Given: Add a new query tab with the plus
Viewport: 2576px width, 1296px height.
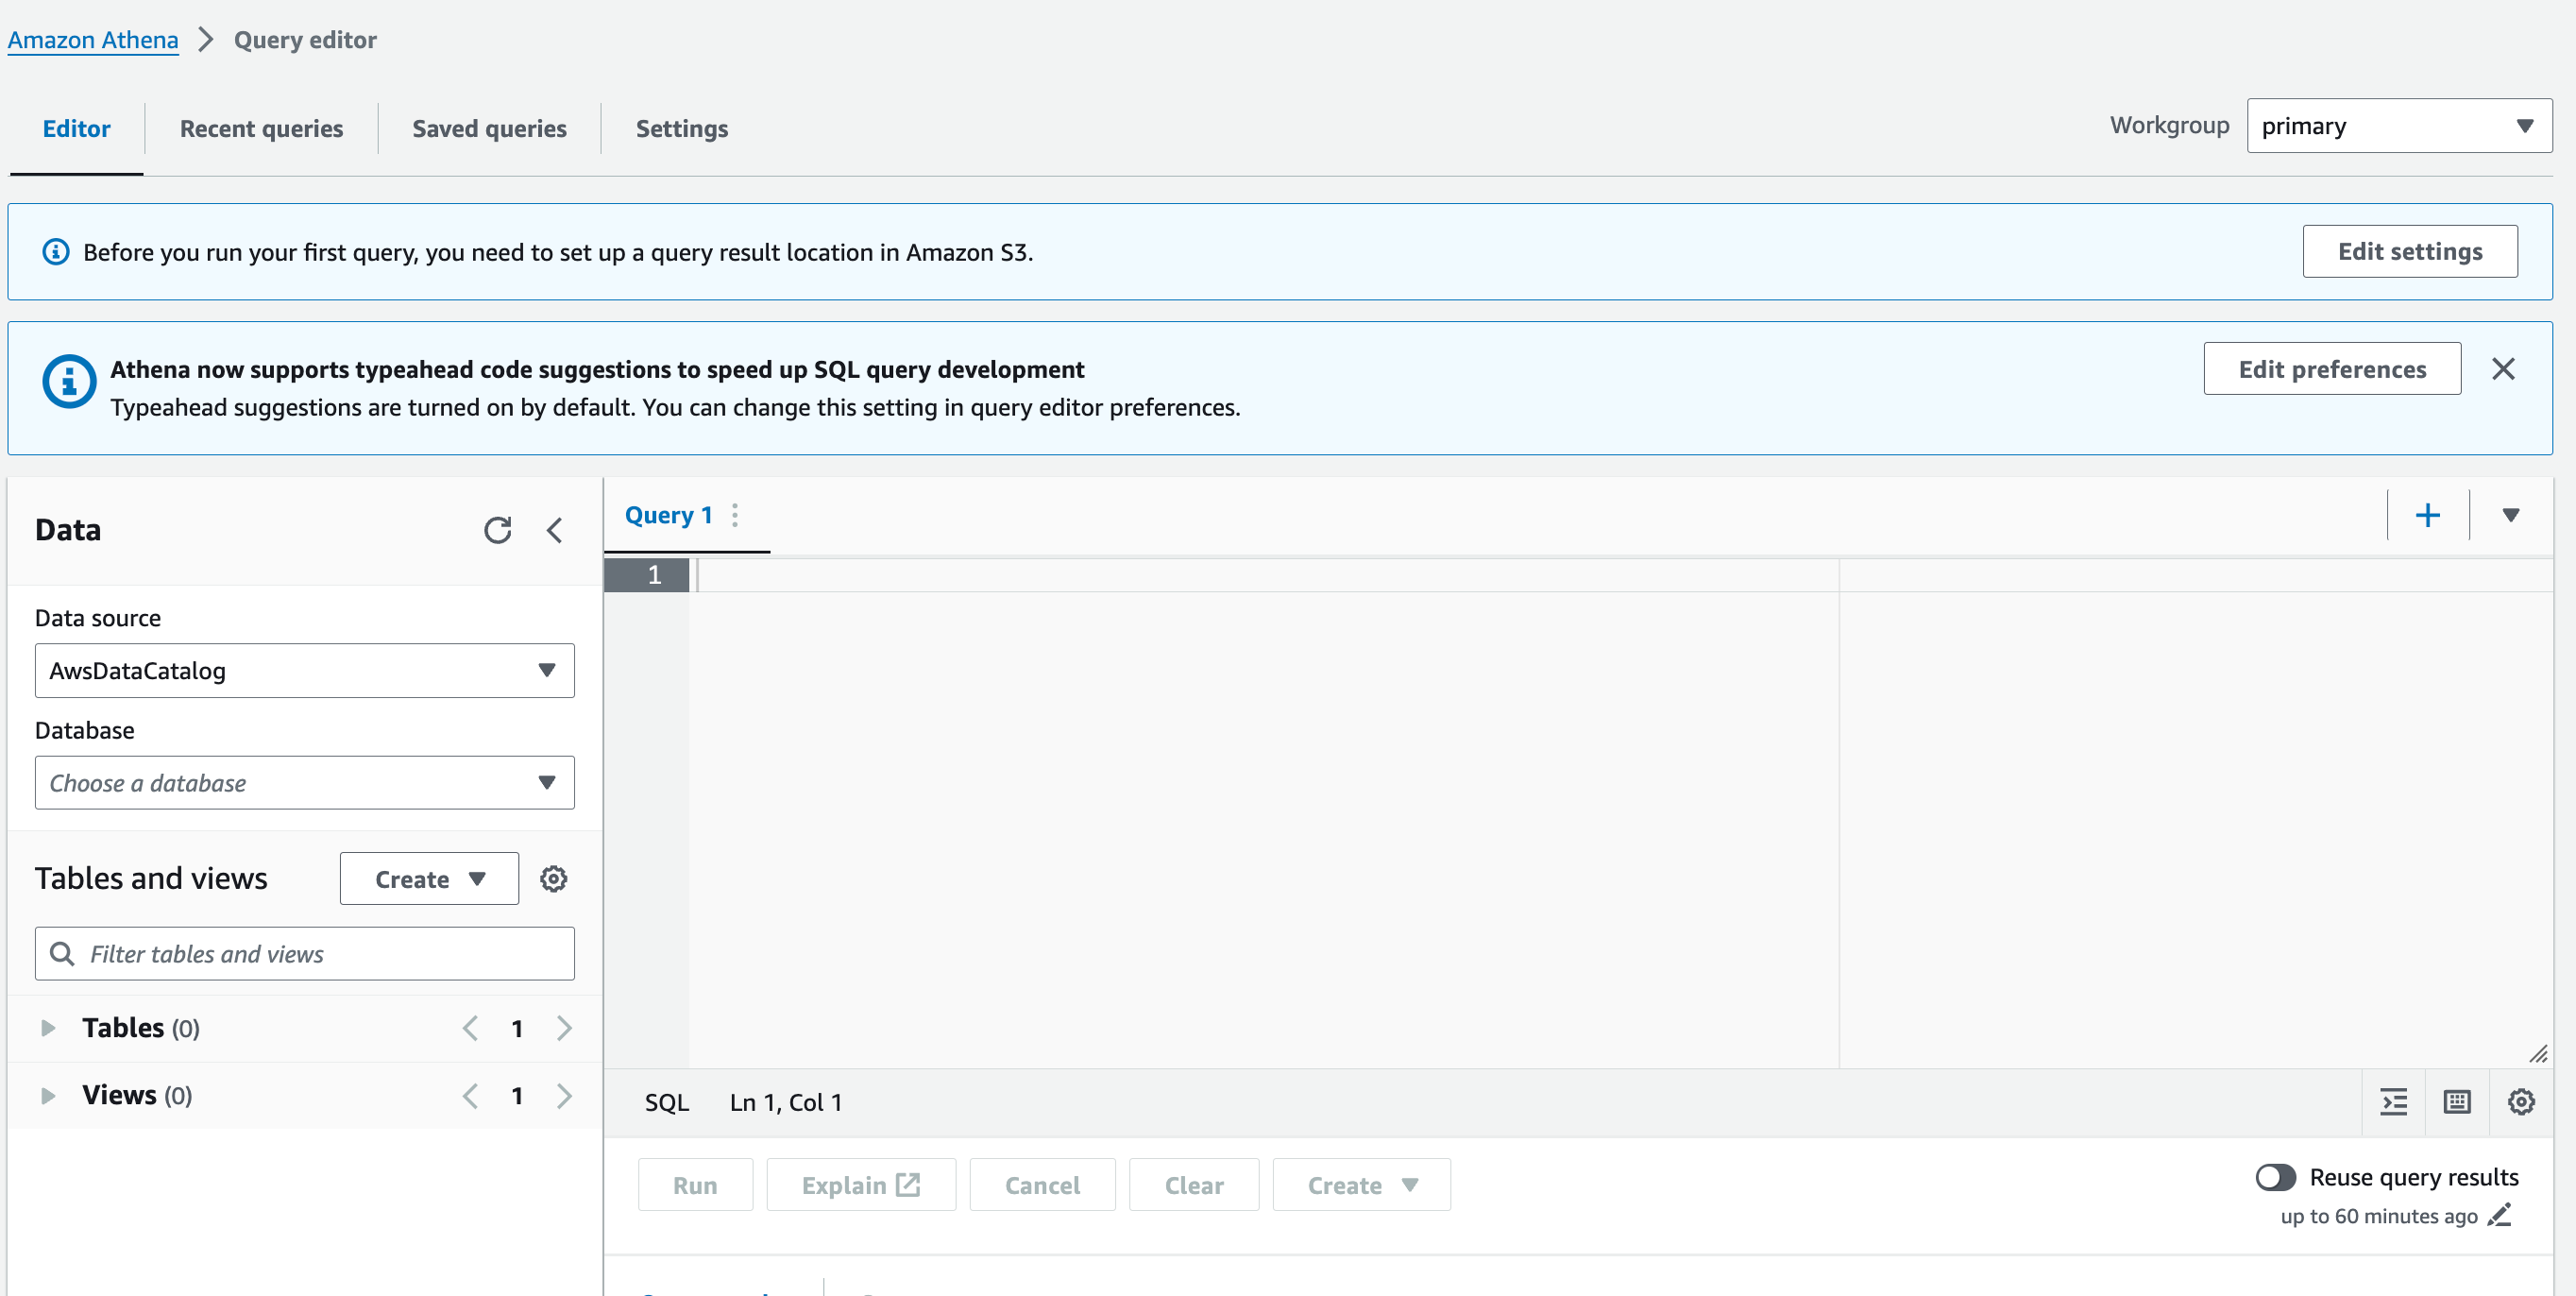Looking at the screenshot, I should coord(2429,514).
